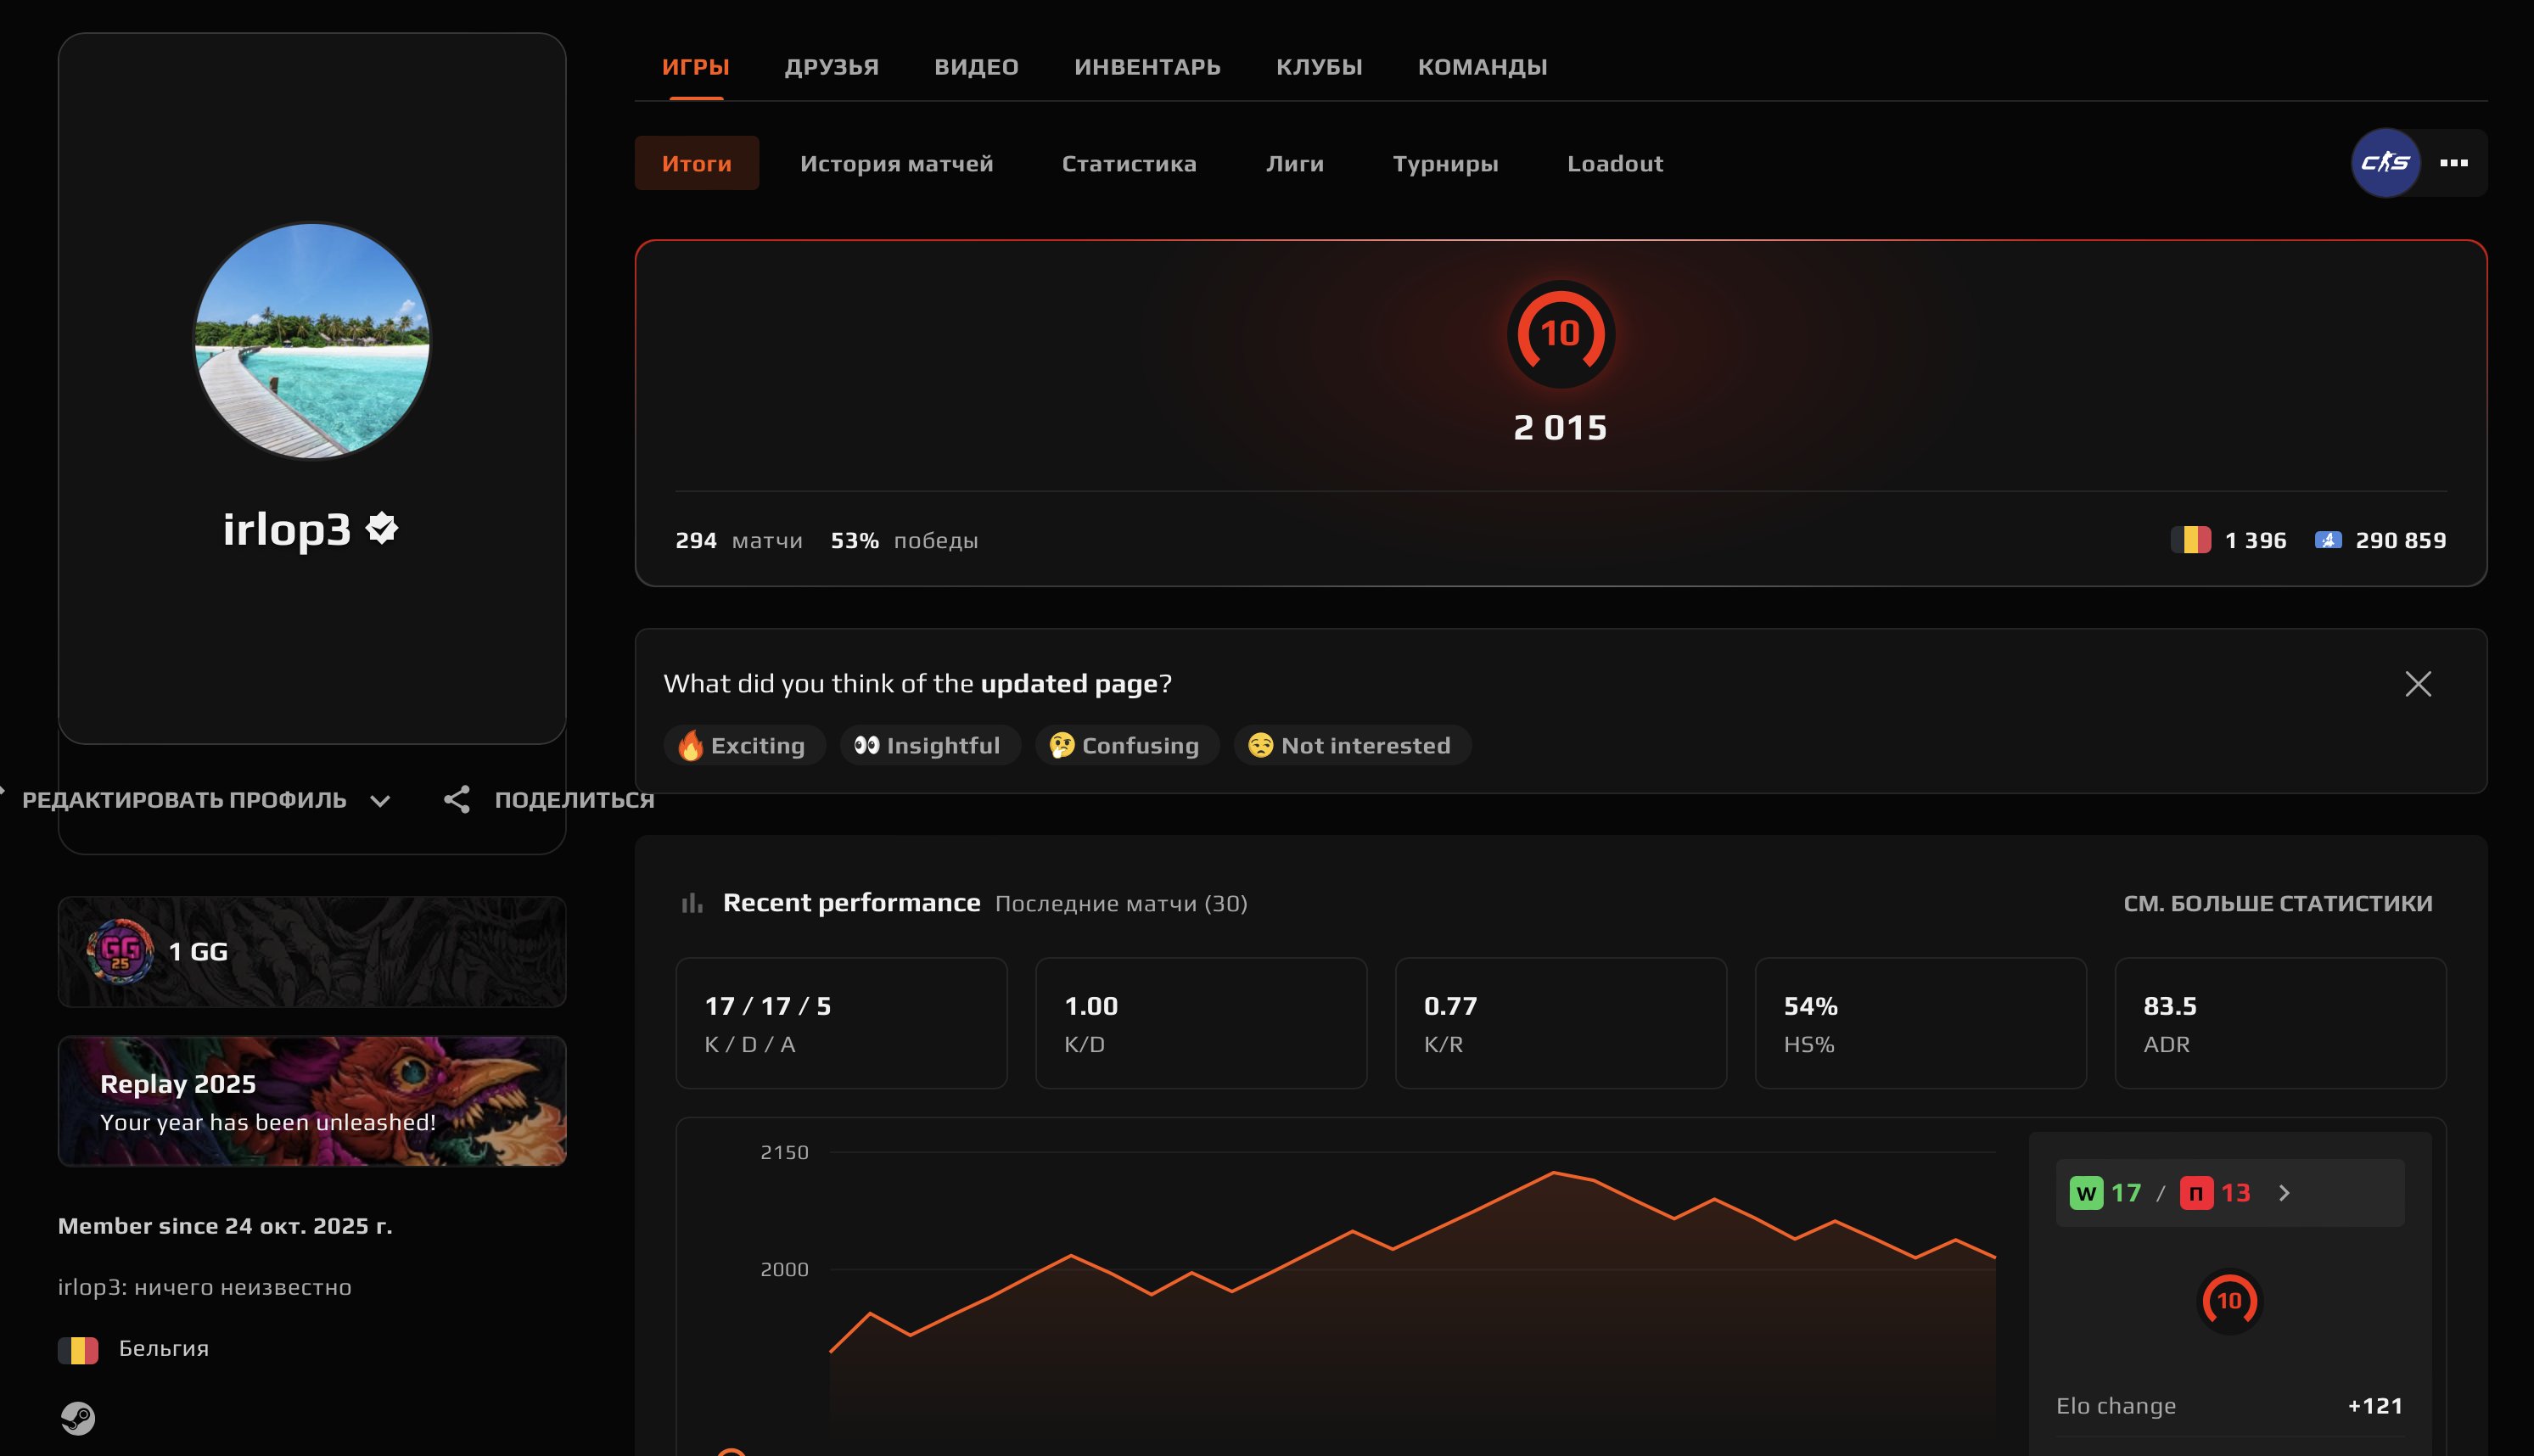The height and width of the screenshot is (1456, 2534).
Task: Click the Belgium flag next to 1 396
Action: 2191,539
